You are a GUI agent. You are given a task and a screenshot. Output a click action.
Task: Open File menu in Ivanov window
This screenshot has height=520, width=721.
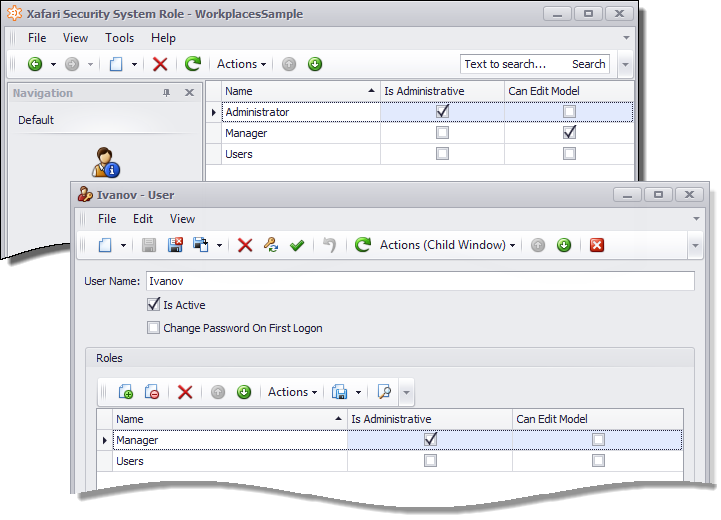tap(107, 219)
